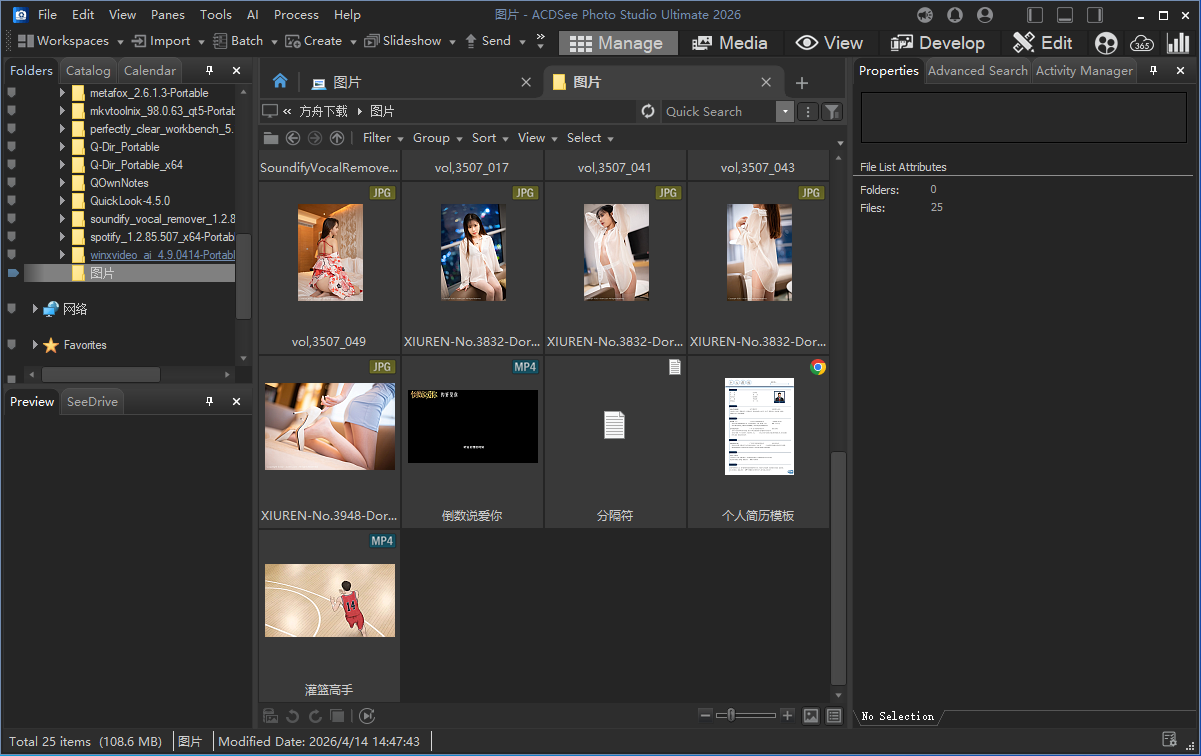Viewport: 1201px width, 756px height.
Task: Open the Sort dropdown
Action: [484, 137]
